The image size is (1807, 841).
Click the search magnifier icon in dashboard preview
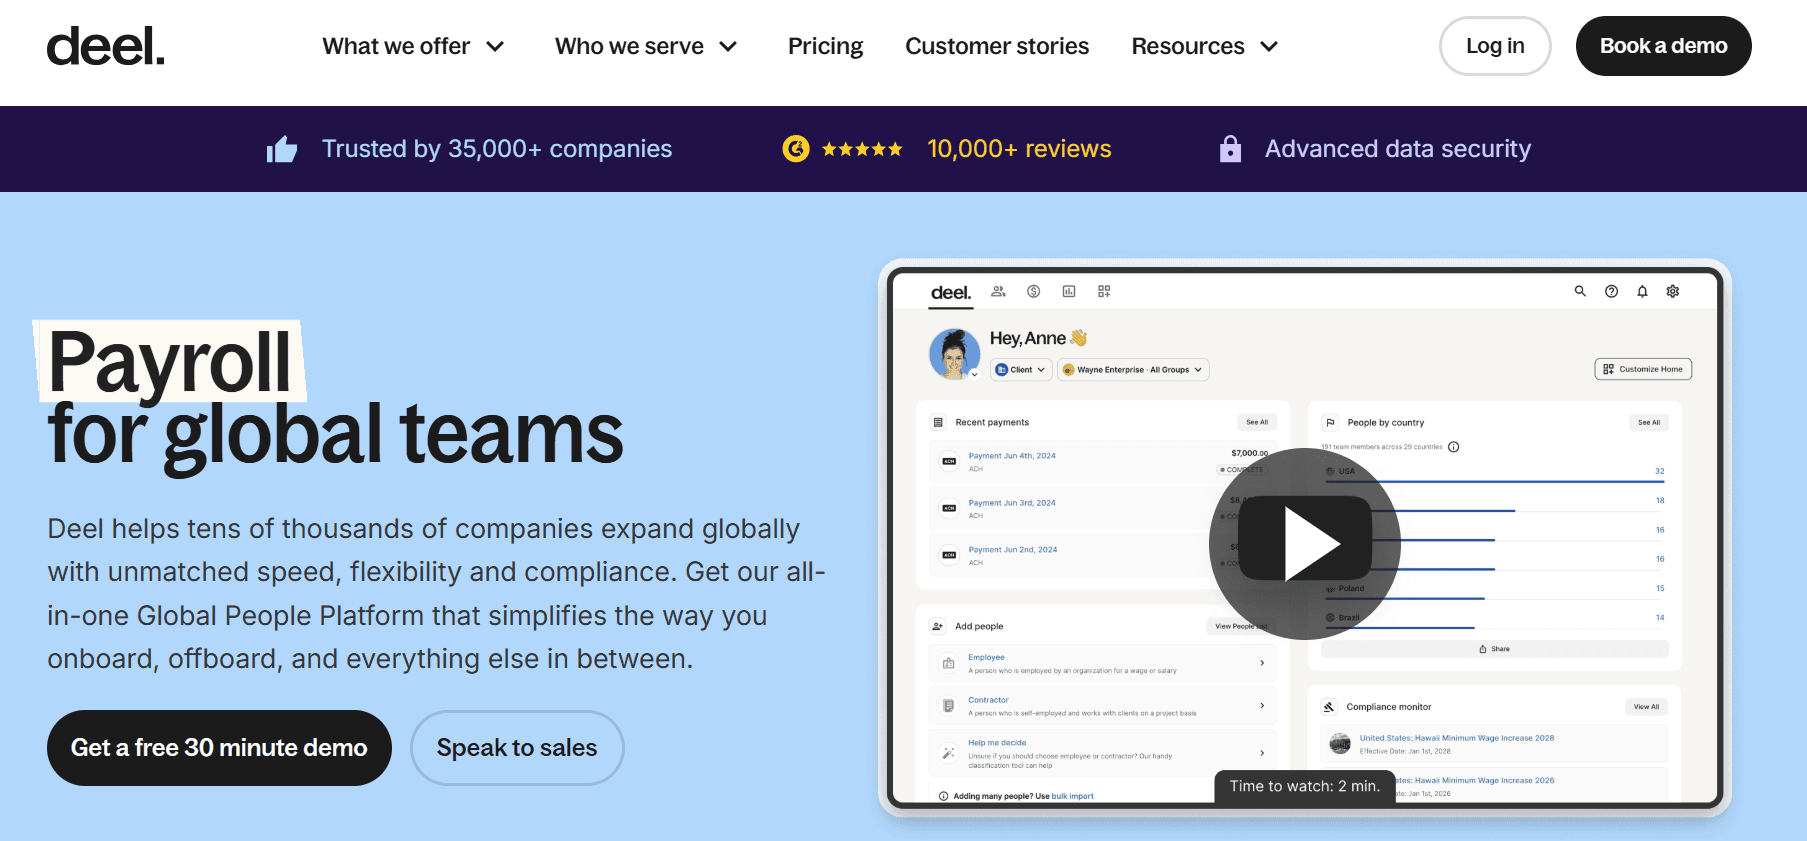coord(1580,291)
